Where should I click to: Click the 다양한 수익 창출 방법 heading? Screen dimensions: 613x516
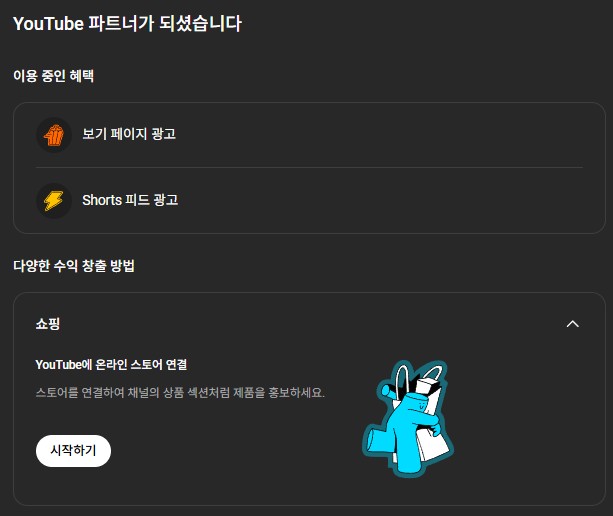click(74, 266)
